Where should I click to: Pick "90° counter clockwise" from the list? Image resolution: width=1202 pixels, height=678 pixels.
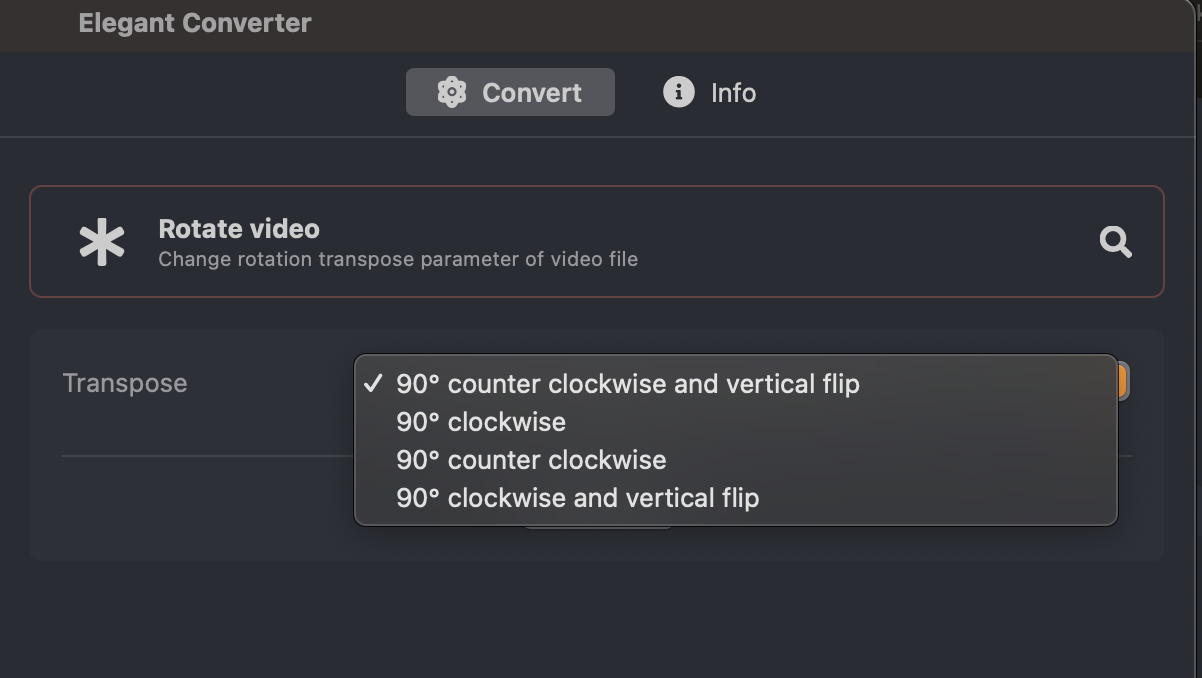coord(735,460)
